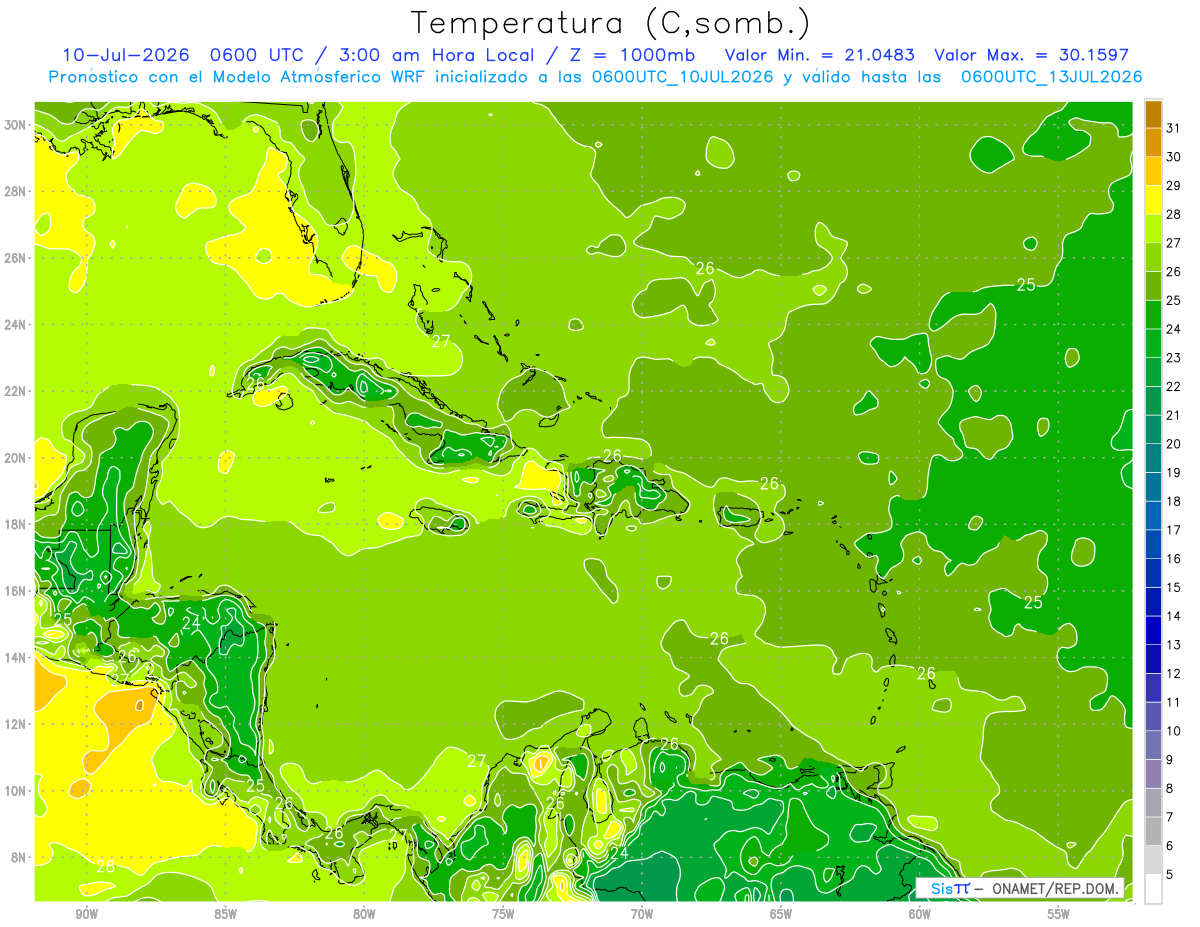The width and height of the screenshot is (1200, 927).
Task: Click the '28' value on the color scale
Action: coord(1174,214)
